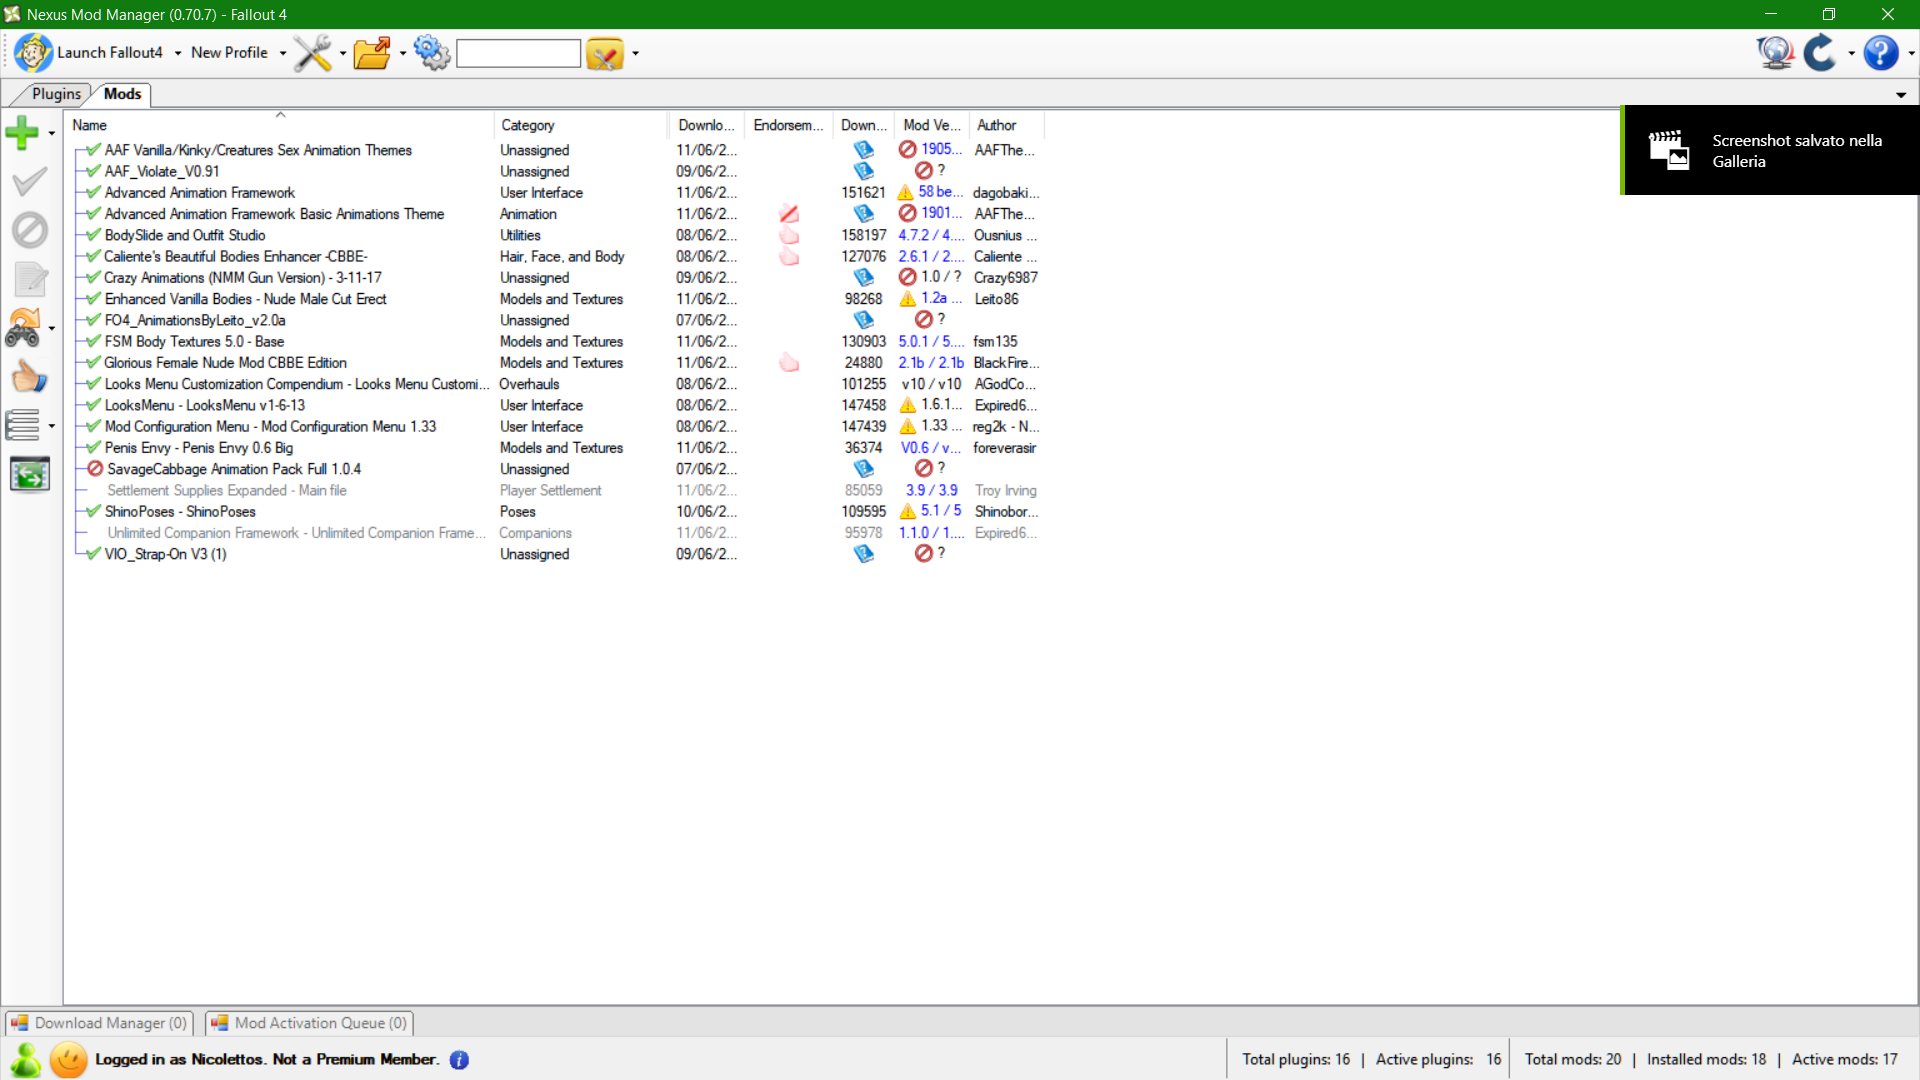Open version link 5.0.1 for FSM Body Textures
Screen dimensions: 1920x1080
pyautogui.click(x=930, y=341)
